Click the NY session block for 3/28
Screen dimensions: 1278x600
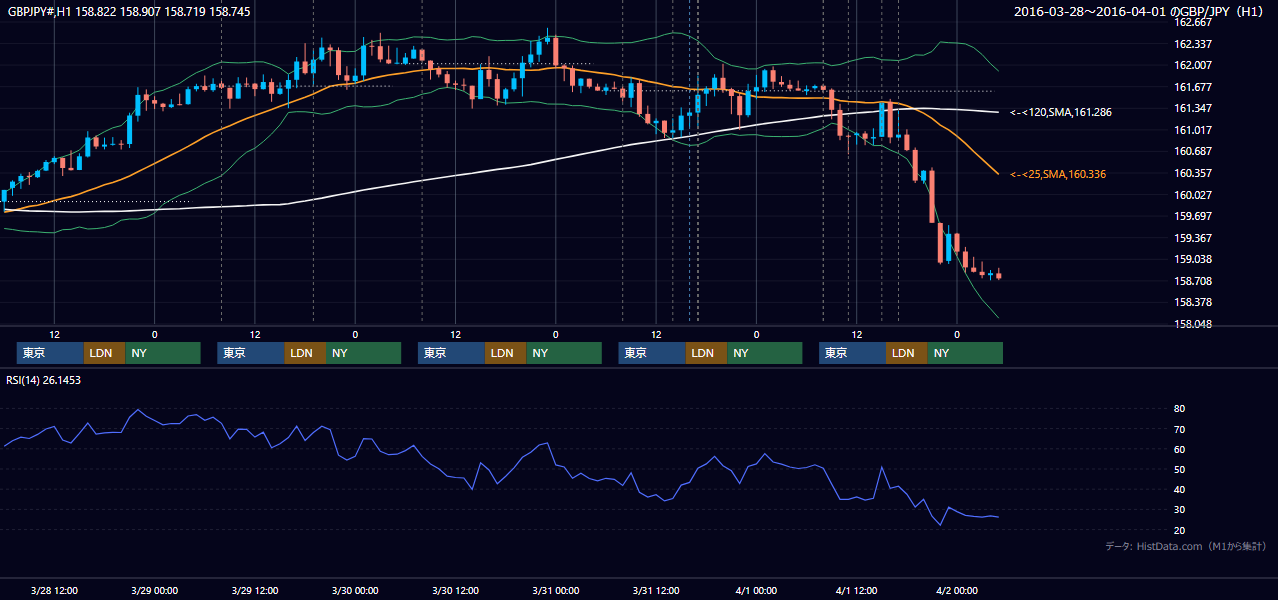pos(163,353)
